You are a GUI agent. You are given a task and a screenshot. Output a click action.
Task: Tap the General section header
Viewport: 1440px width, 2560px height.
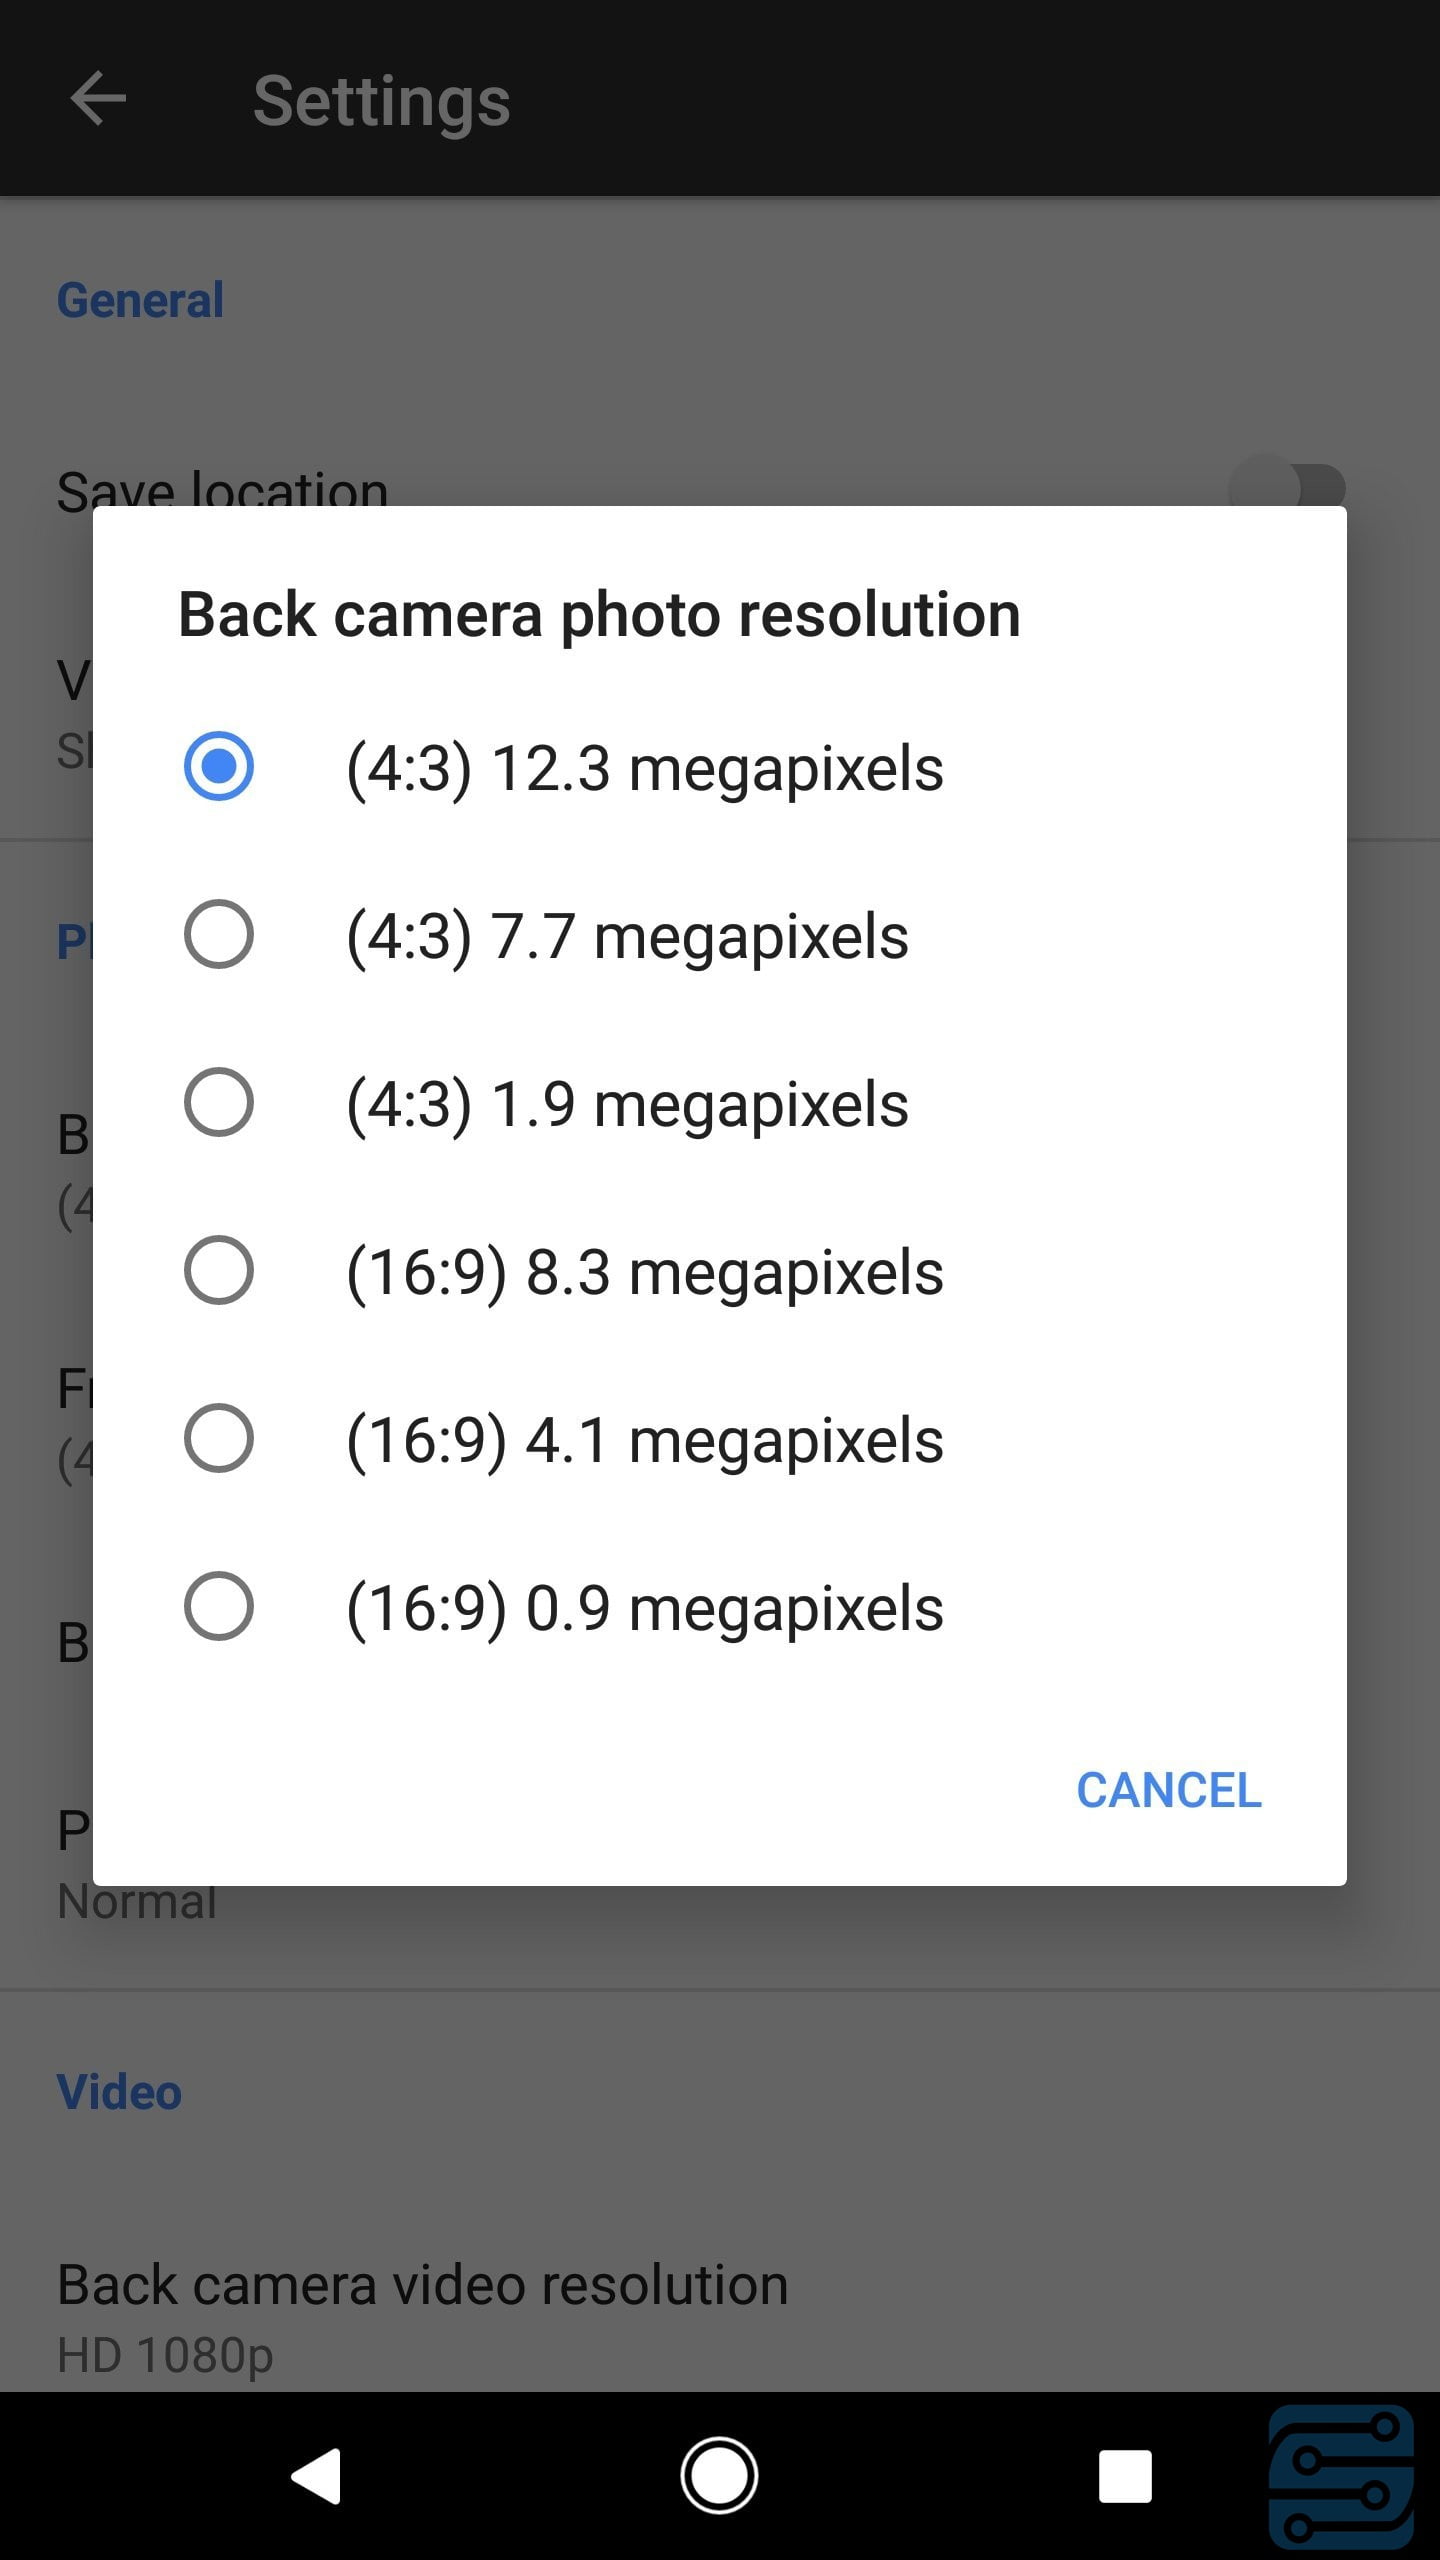coord(140,300)
